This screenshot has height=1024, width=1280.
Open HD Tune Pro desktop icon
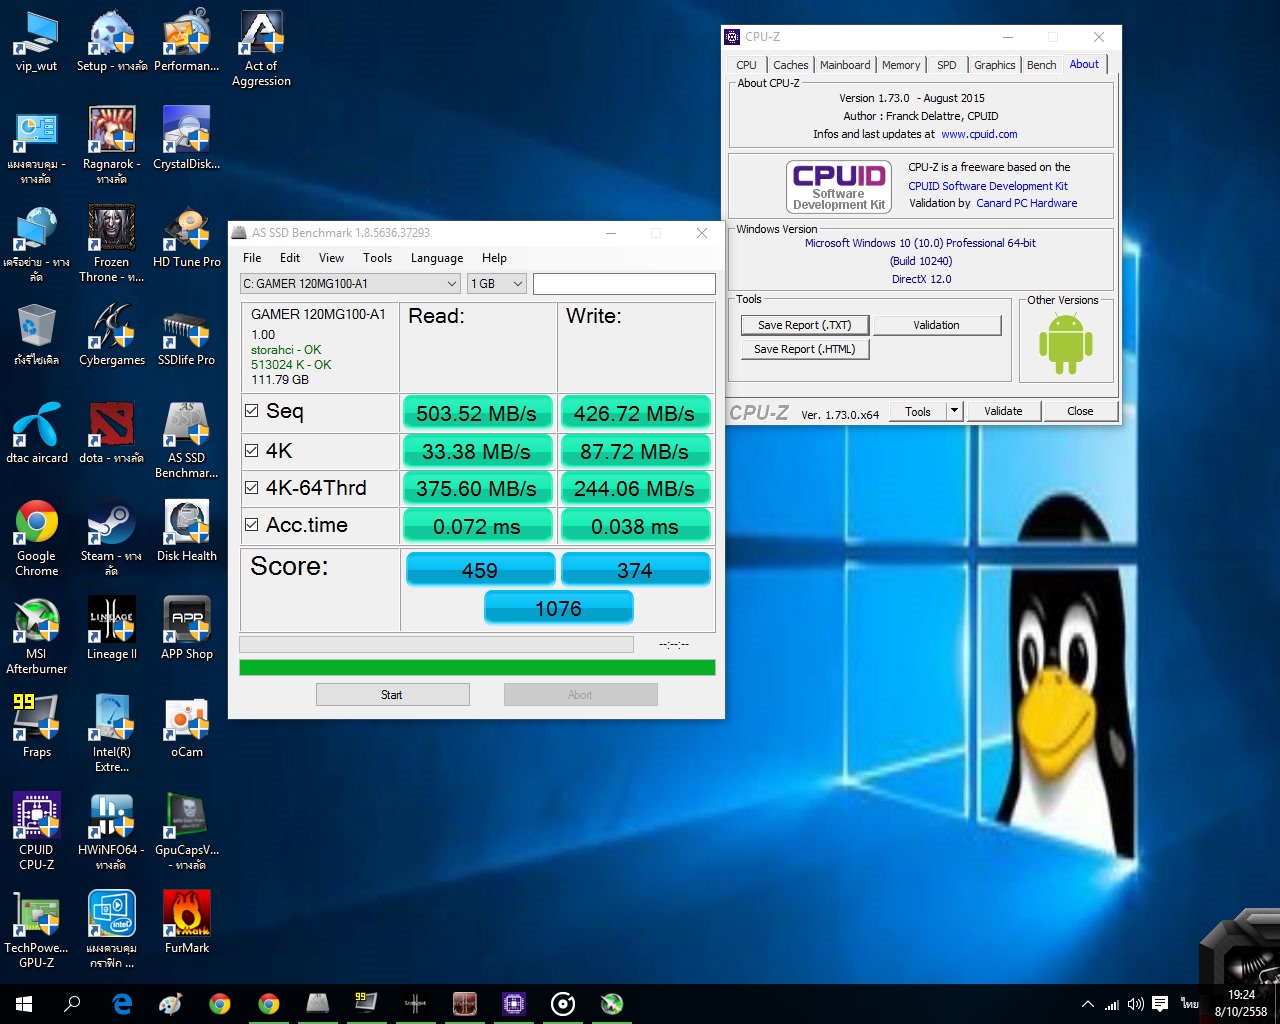click(187, 237)
